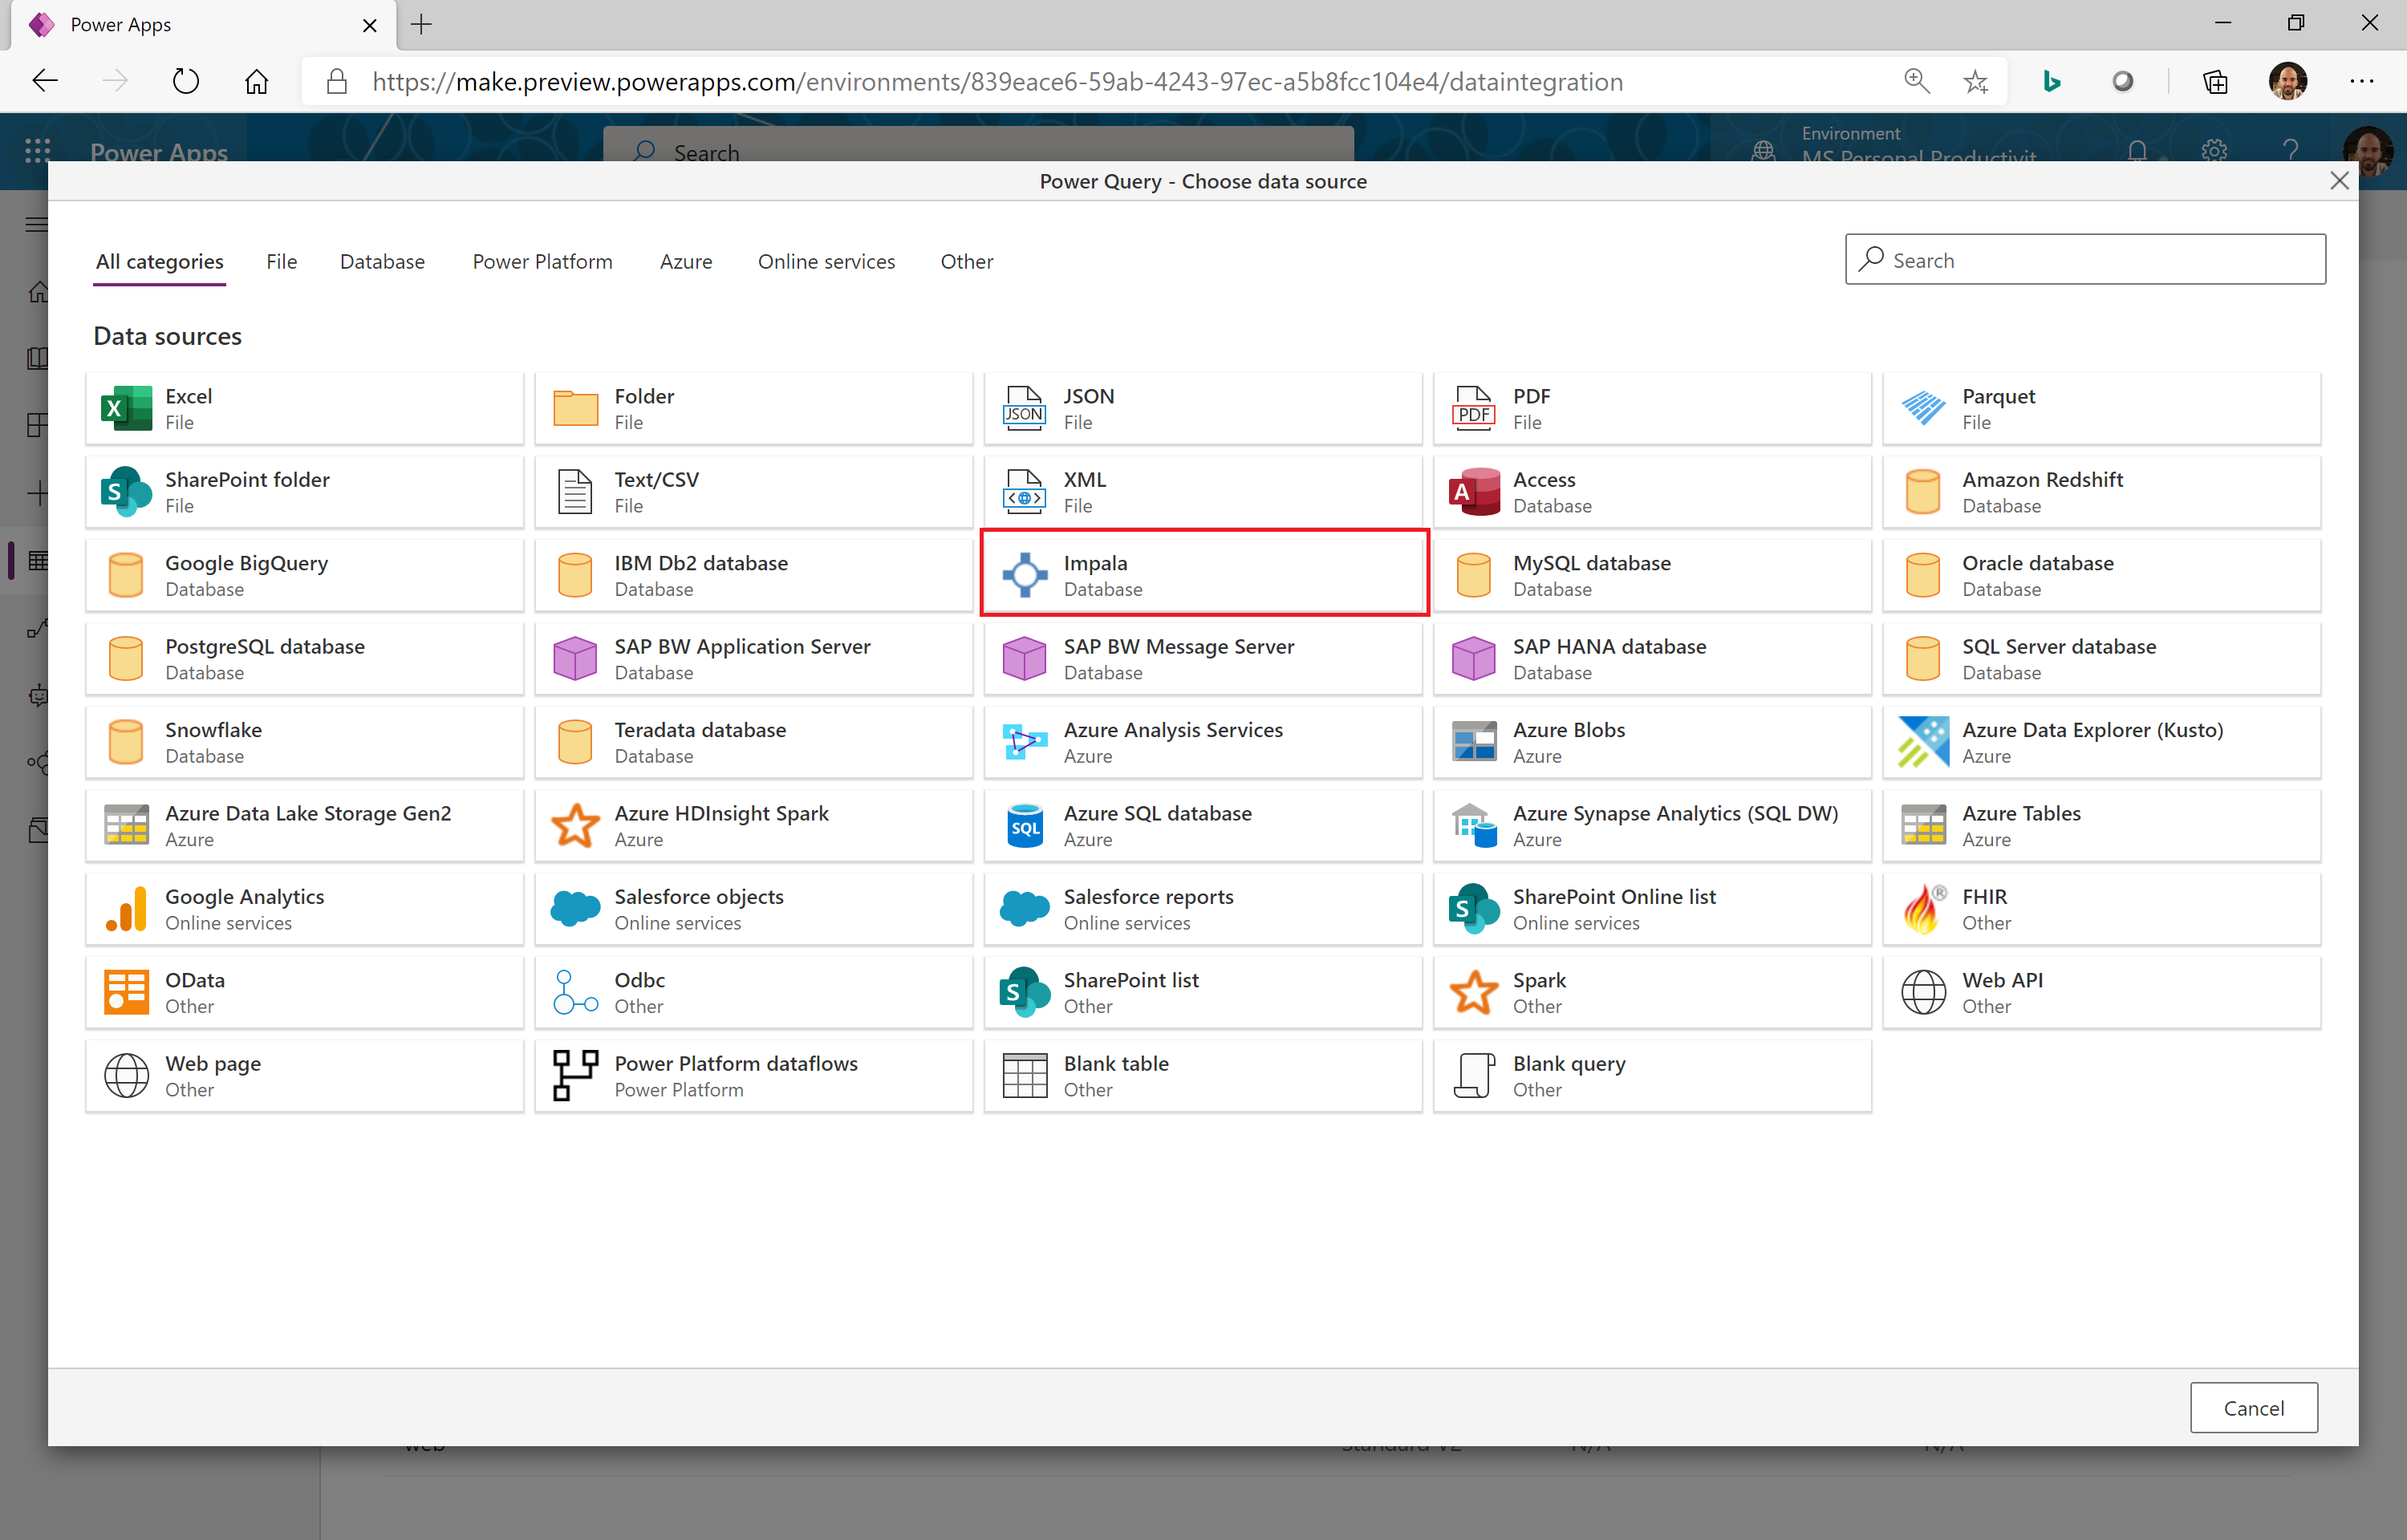The image size is (2407, 1540).
Task: Click the Azure SQL database icon
Action: pos(1024,825)
